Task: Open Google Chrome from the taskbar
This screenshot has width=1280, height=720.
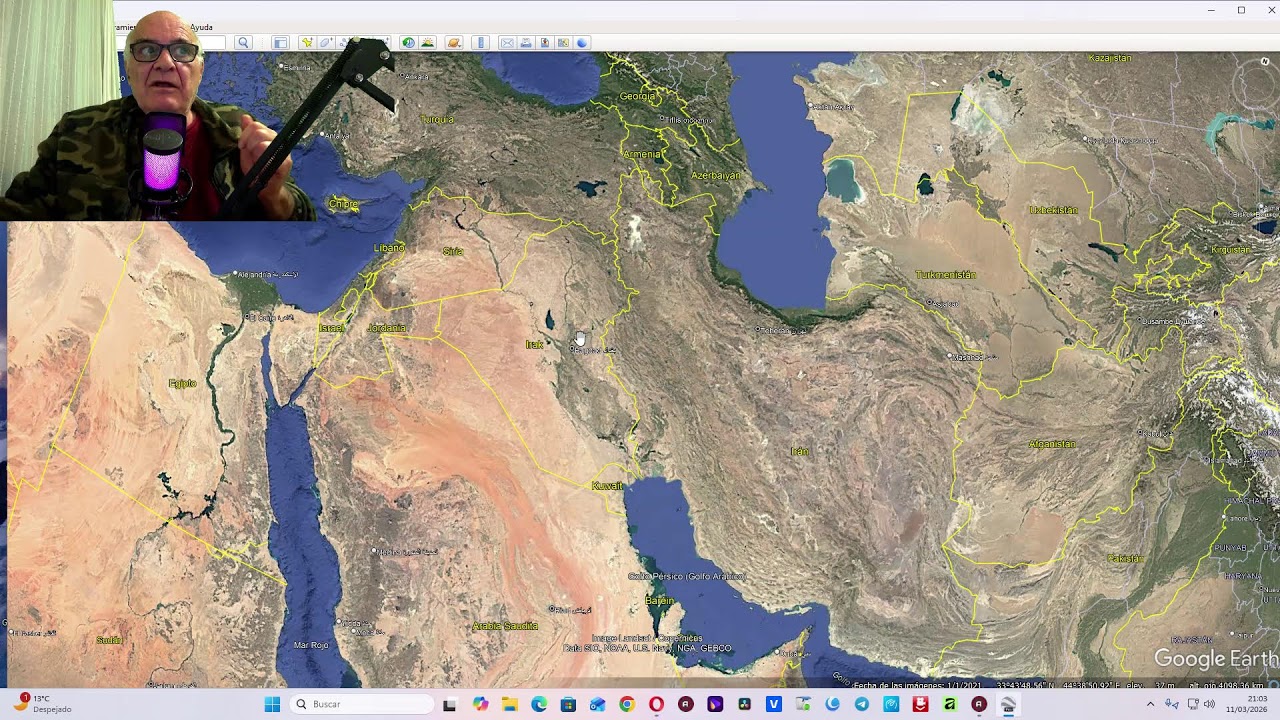Action: tap(626, 704)
